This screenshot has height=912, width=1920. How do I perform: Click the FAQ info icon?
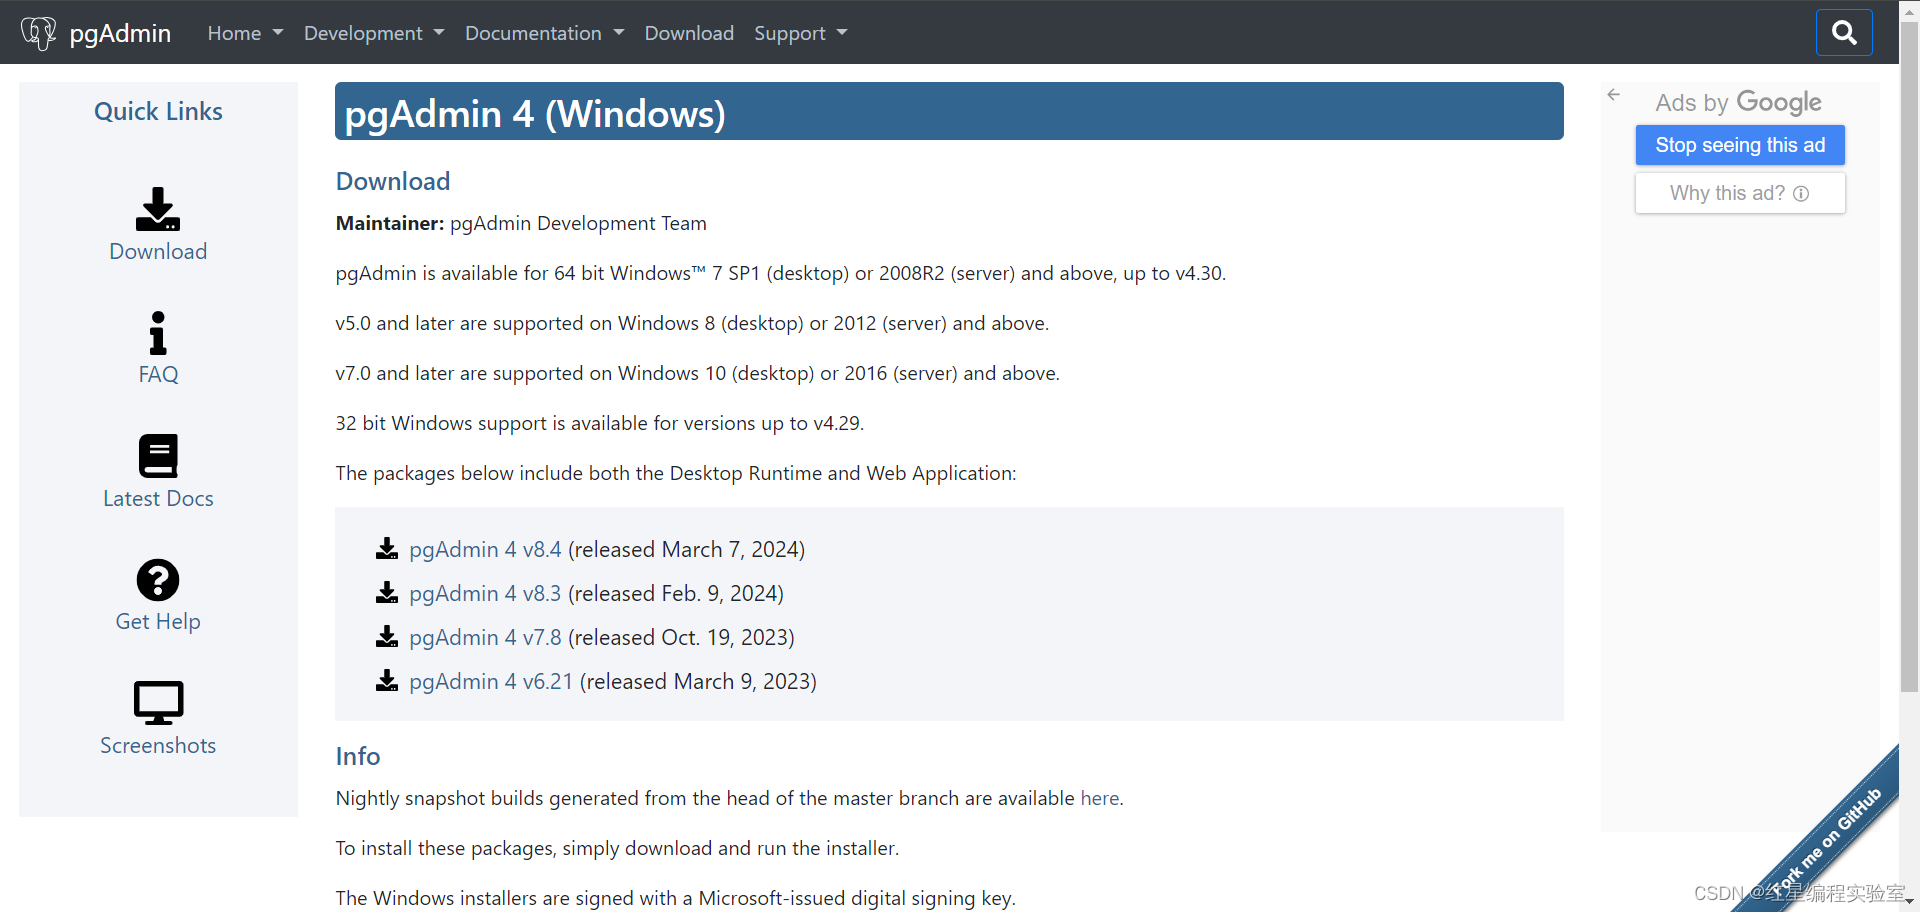point(158,333)
